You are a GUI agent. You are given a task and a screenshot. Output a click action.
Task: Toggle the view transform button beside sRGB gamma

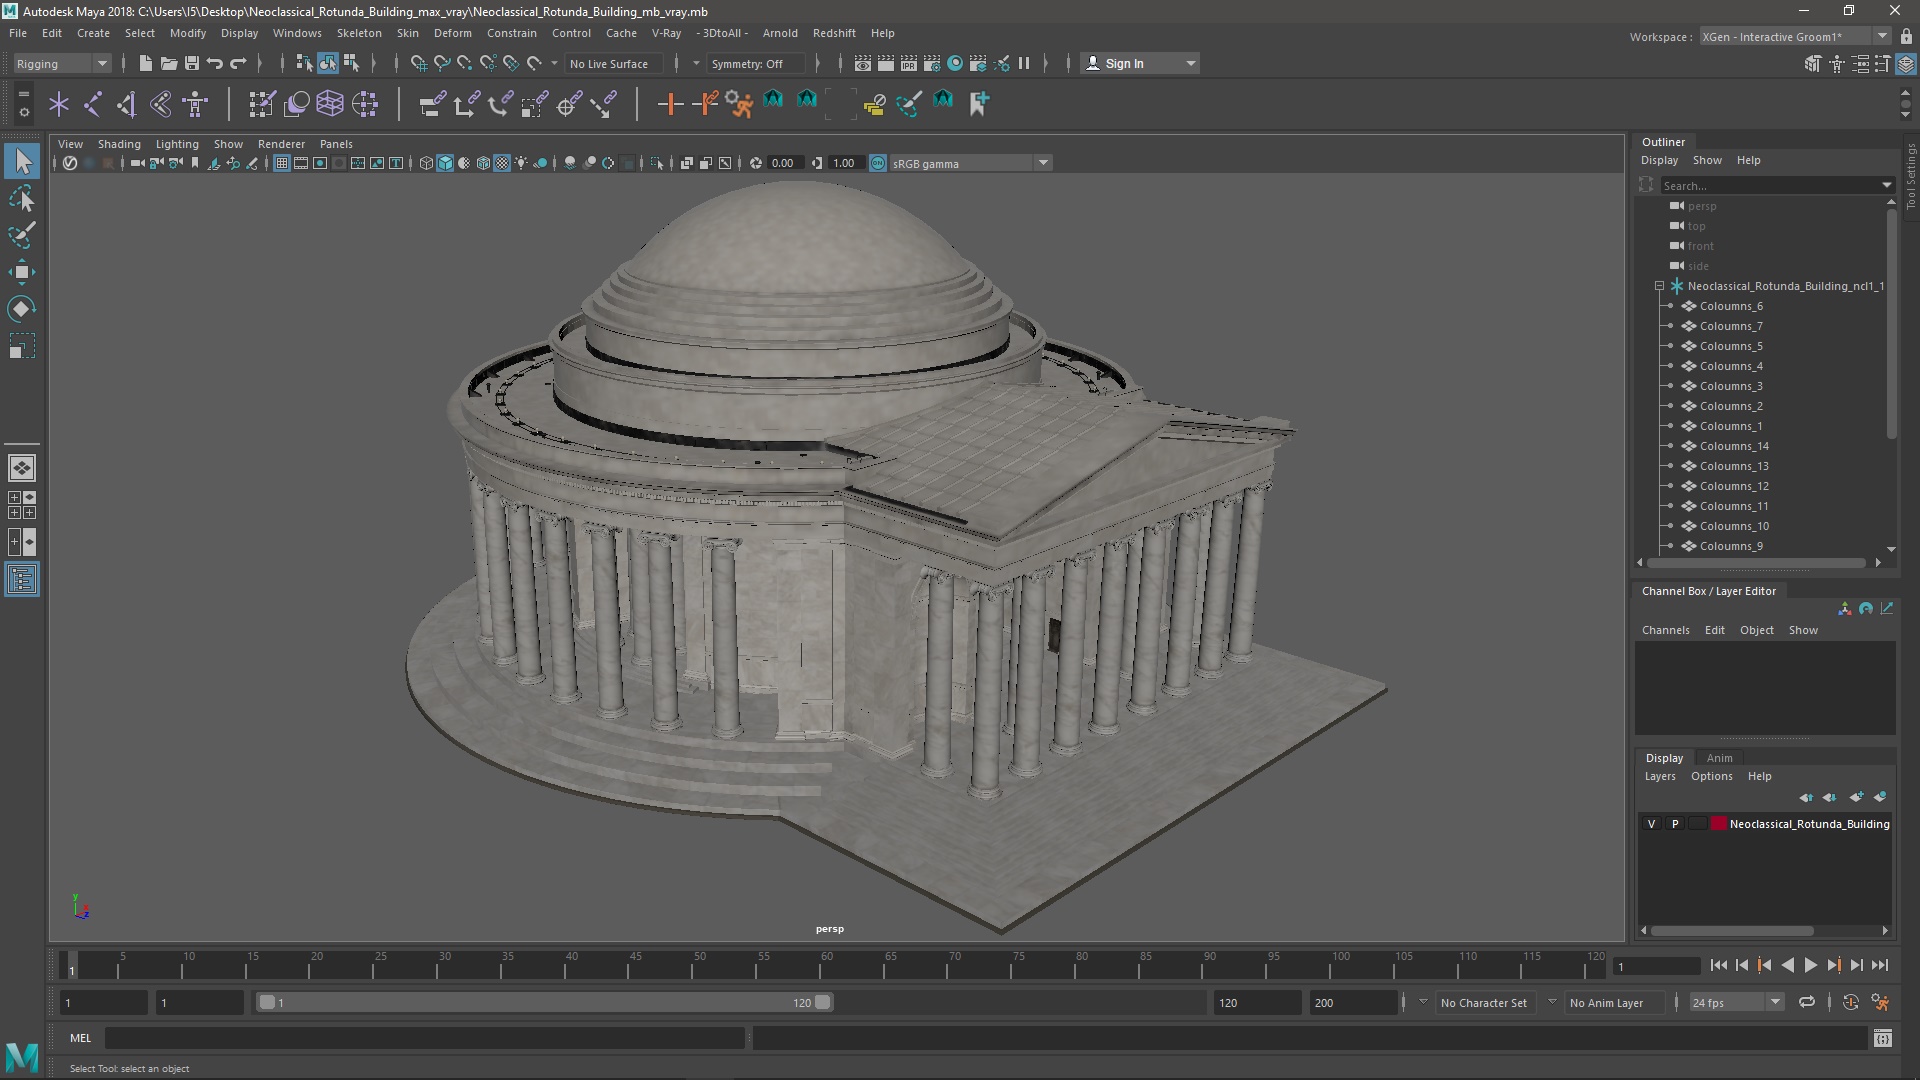877,163
